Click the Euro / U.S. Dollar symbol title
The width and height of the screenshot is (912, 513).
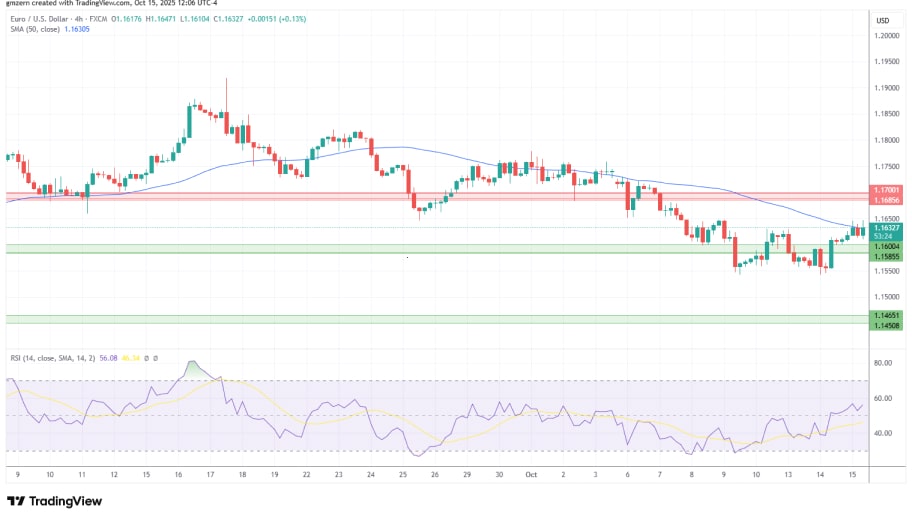[x=47, y=19]
